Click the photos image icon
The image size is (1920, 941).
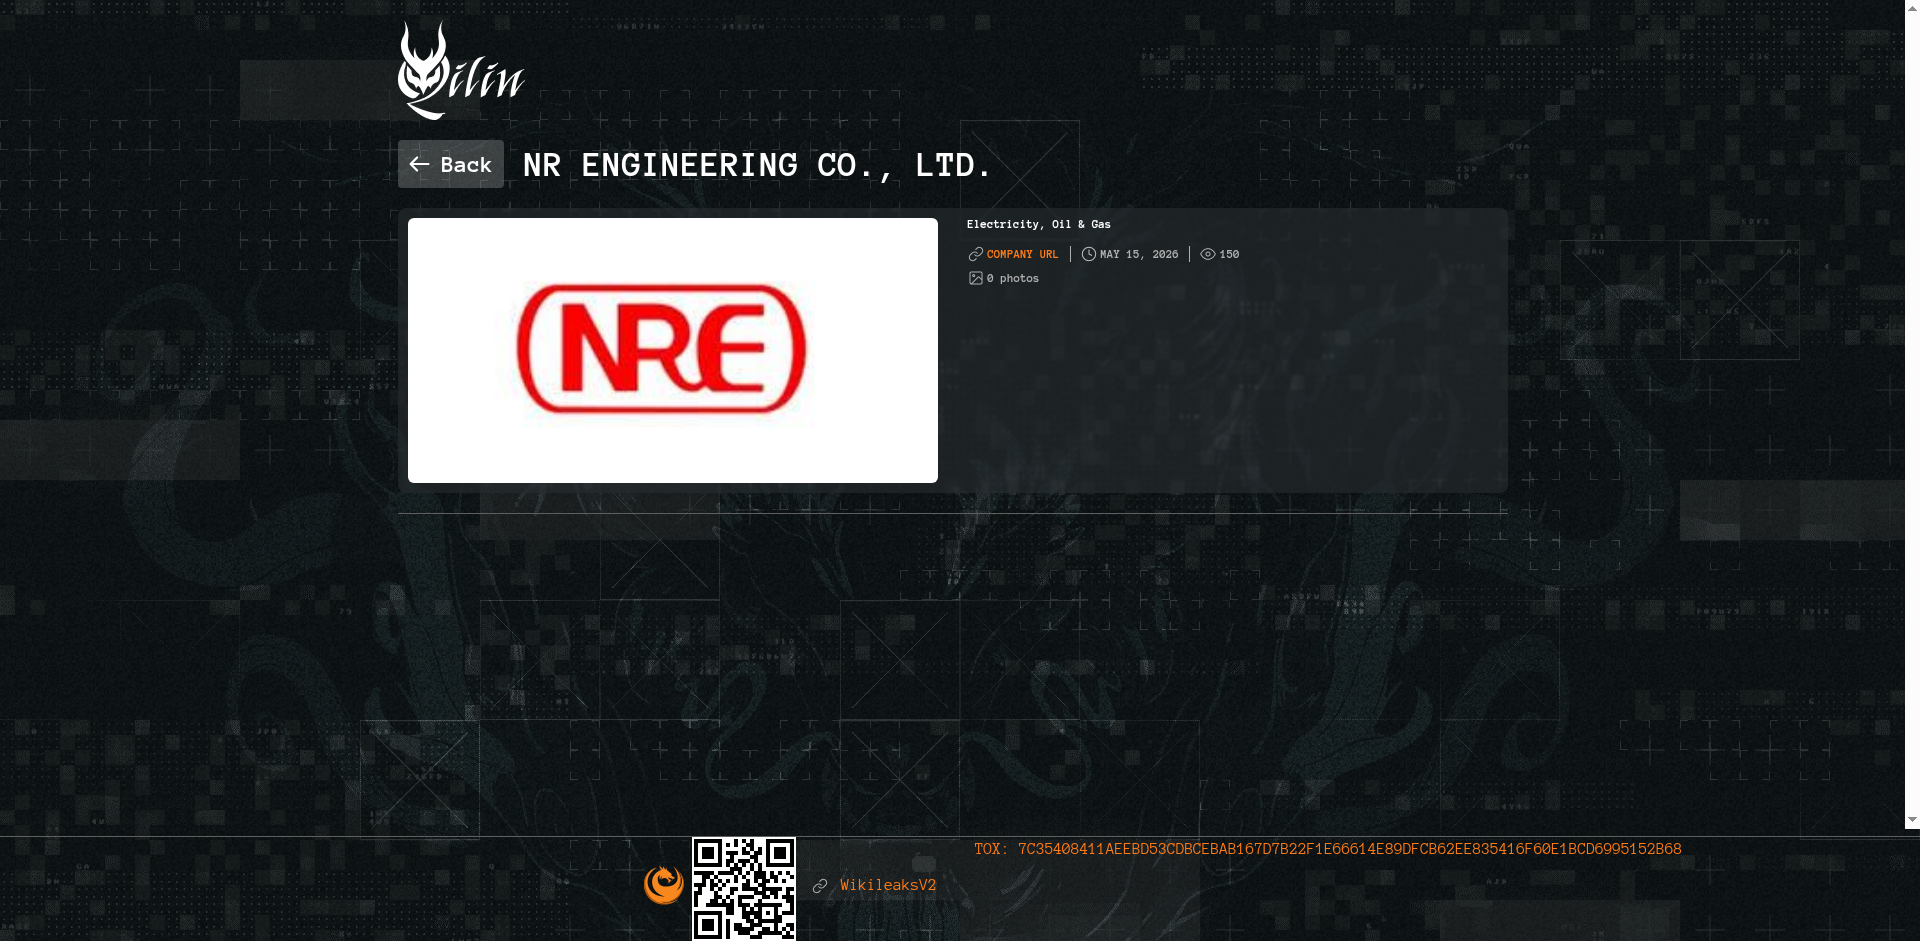pyautogui.click(x=976, y=278)
